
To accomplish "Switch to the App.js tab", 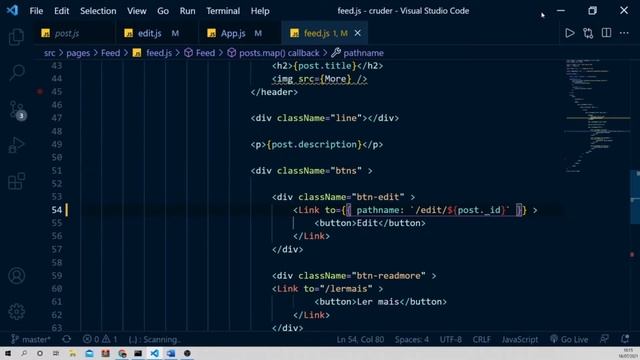I will pos(240,33).
